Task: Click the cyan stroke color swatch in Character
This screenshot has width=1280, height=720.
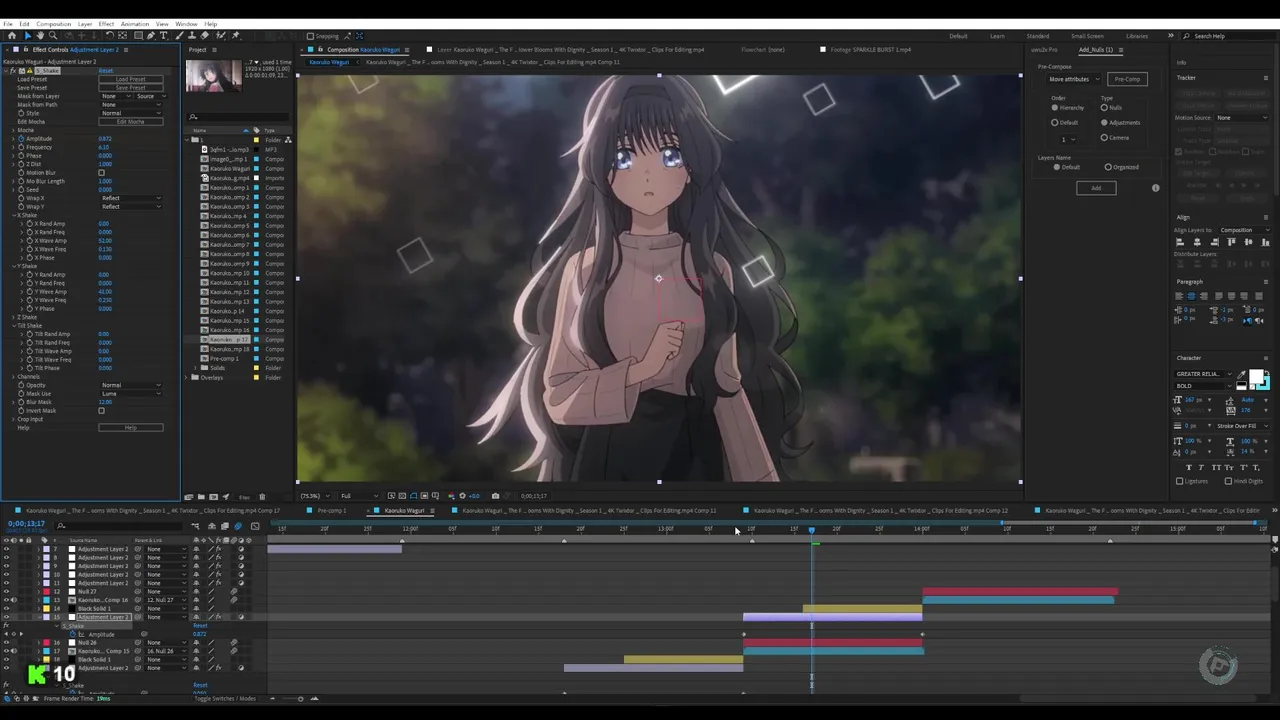Action: (1268, 386)
